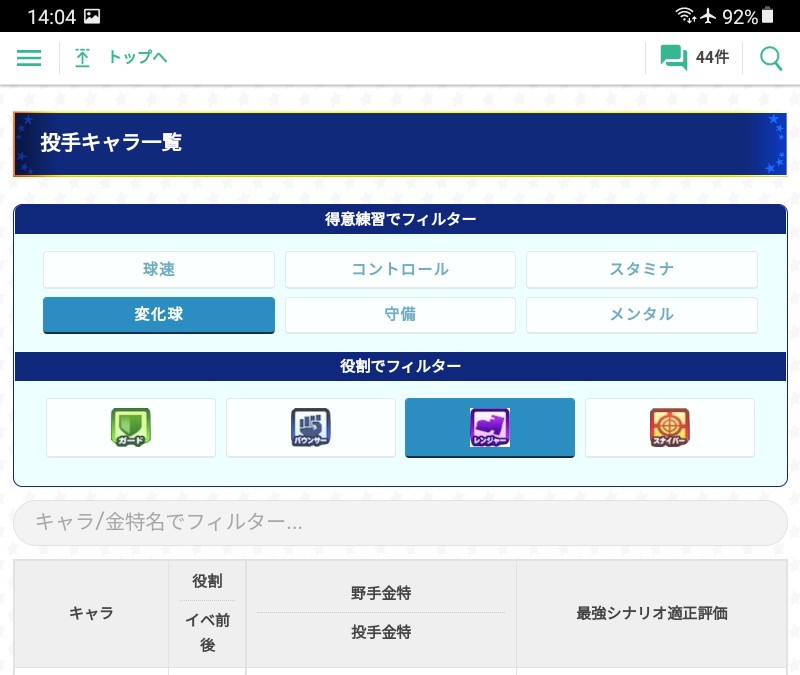Toggle the スタミナ practice filter
This screenshot has width=800, height=675.
(x=641, y=270)
